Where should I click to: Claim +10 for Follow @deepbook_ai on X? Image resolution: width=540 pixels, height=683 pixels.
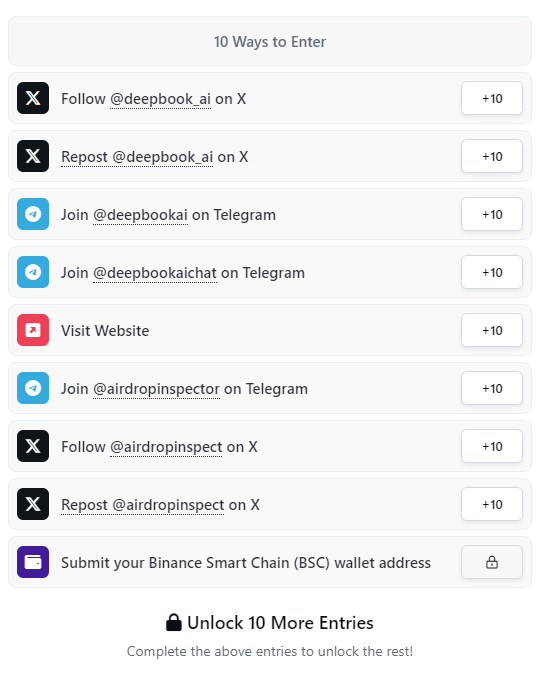[492, 98]
